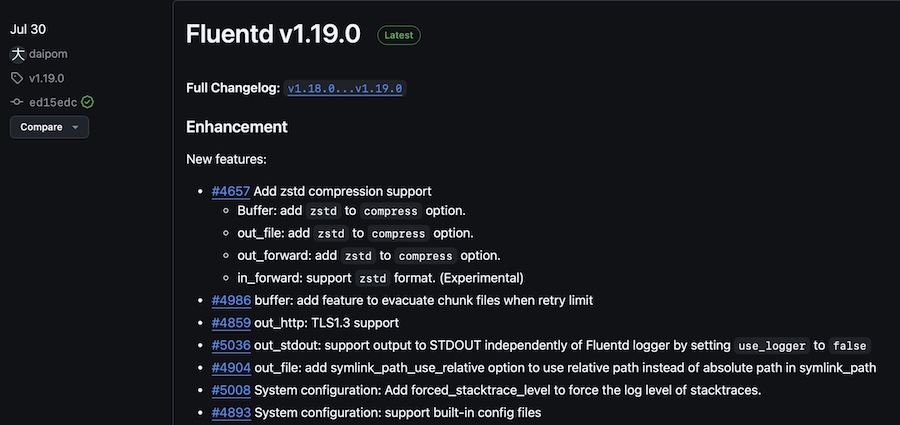The height and width of the screenshot is (425, 900).
Task: Click the green verified checkmark icon
Action: [x=87, y=102]
